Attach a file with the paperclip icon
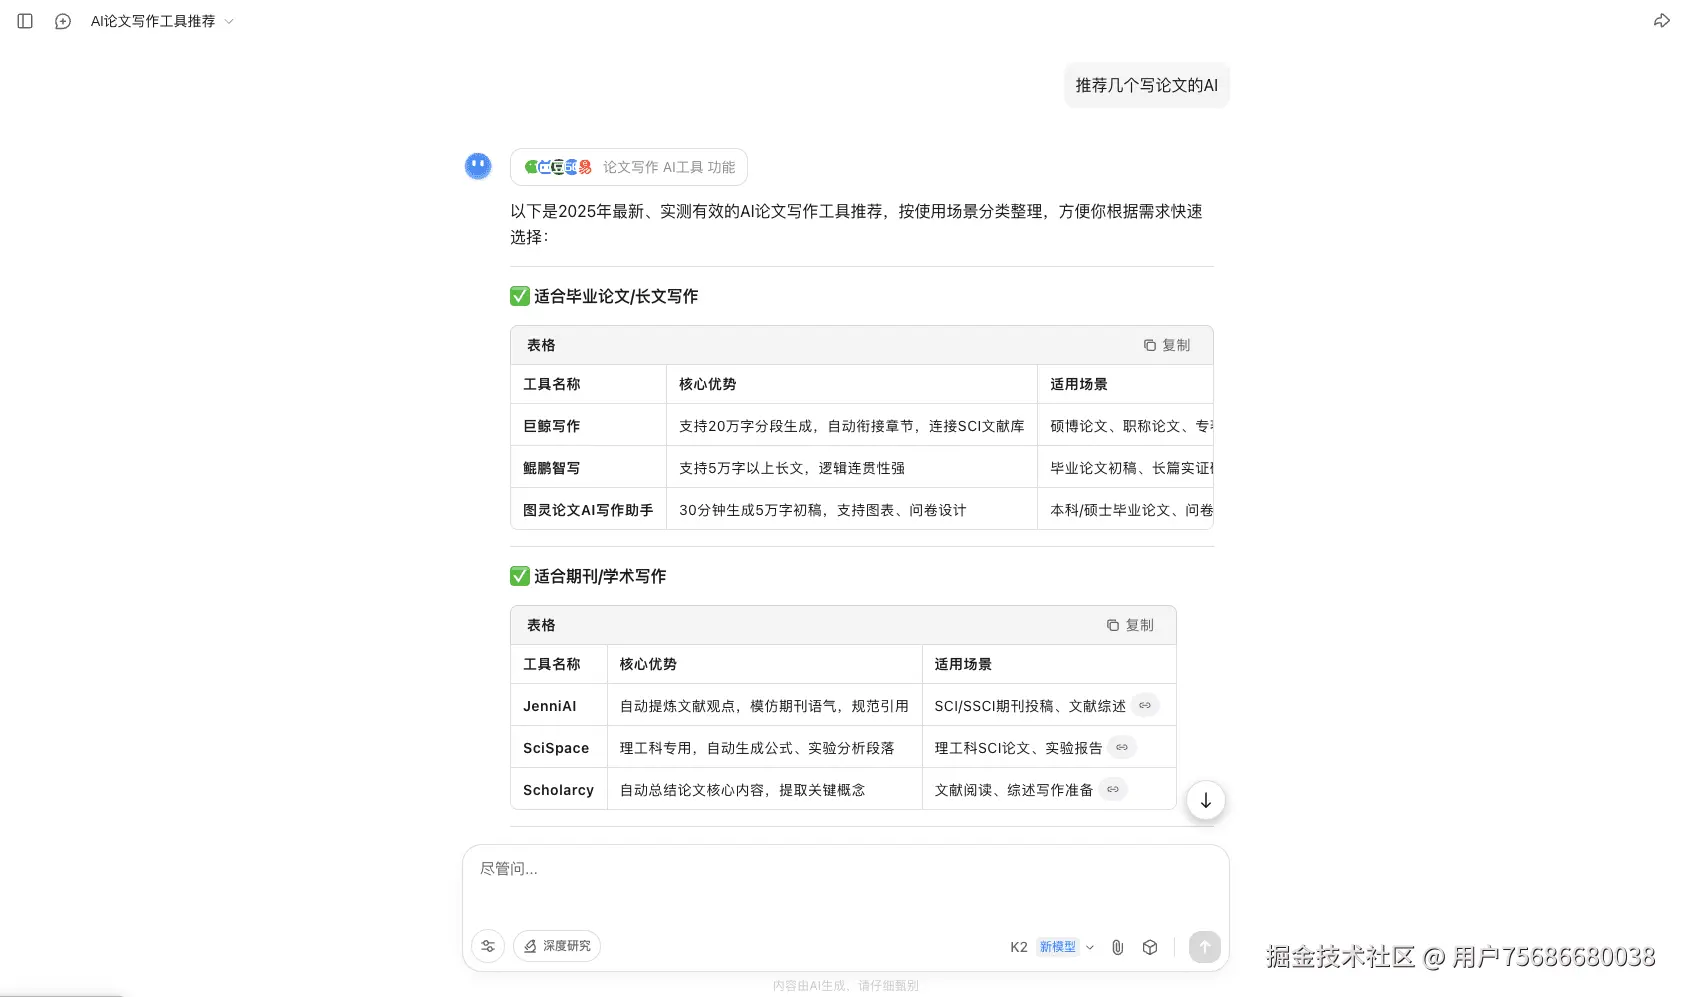This screenshot has width=1682, height=997. [x=1118, y=947]
